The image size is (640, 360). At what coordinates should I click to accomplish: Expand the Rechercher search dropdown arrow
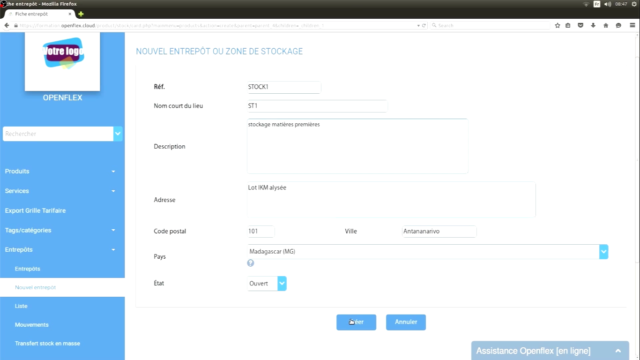point(118,134)
